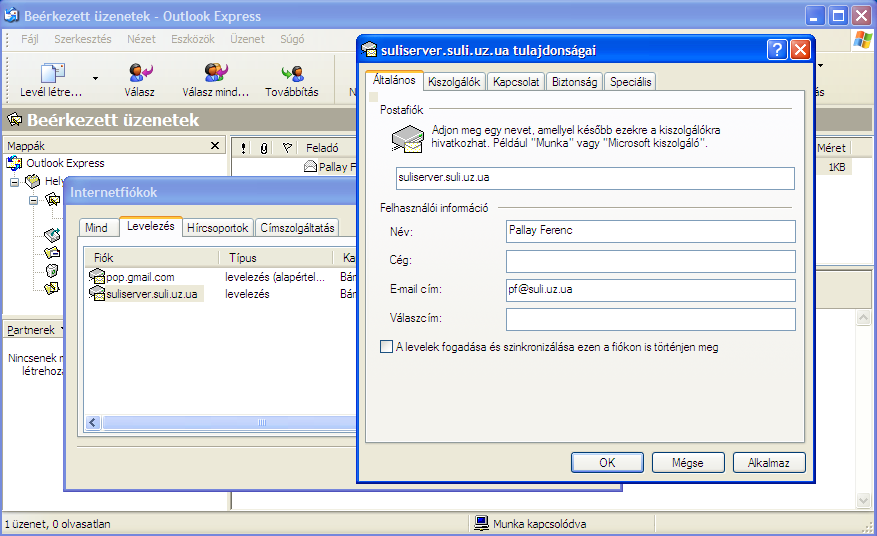Image resolution: width=877 pixels, height=536 pixels.
Task: Close the Mappák folder pane
Action: pos(215,146)
